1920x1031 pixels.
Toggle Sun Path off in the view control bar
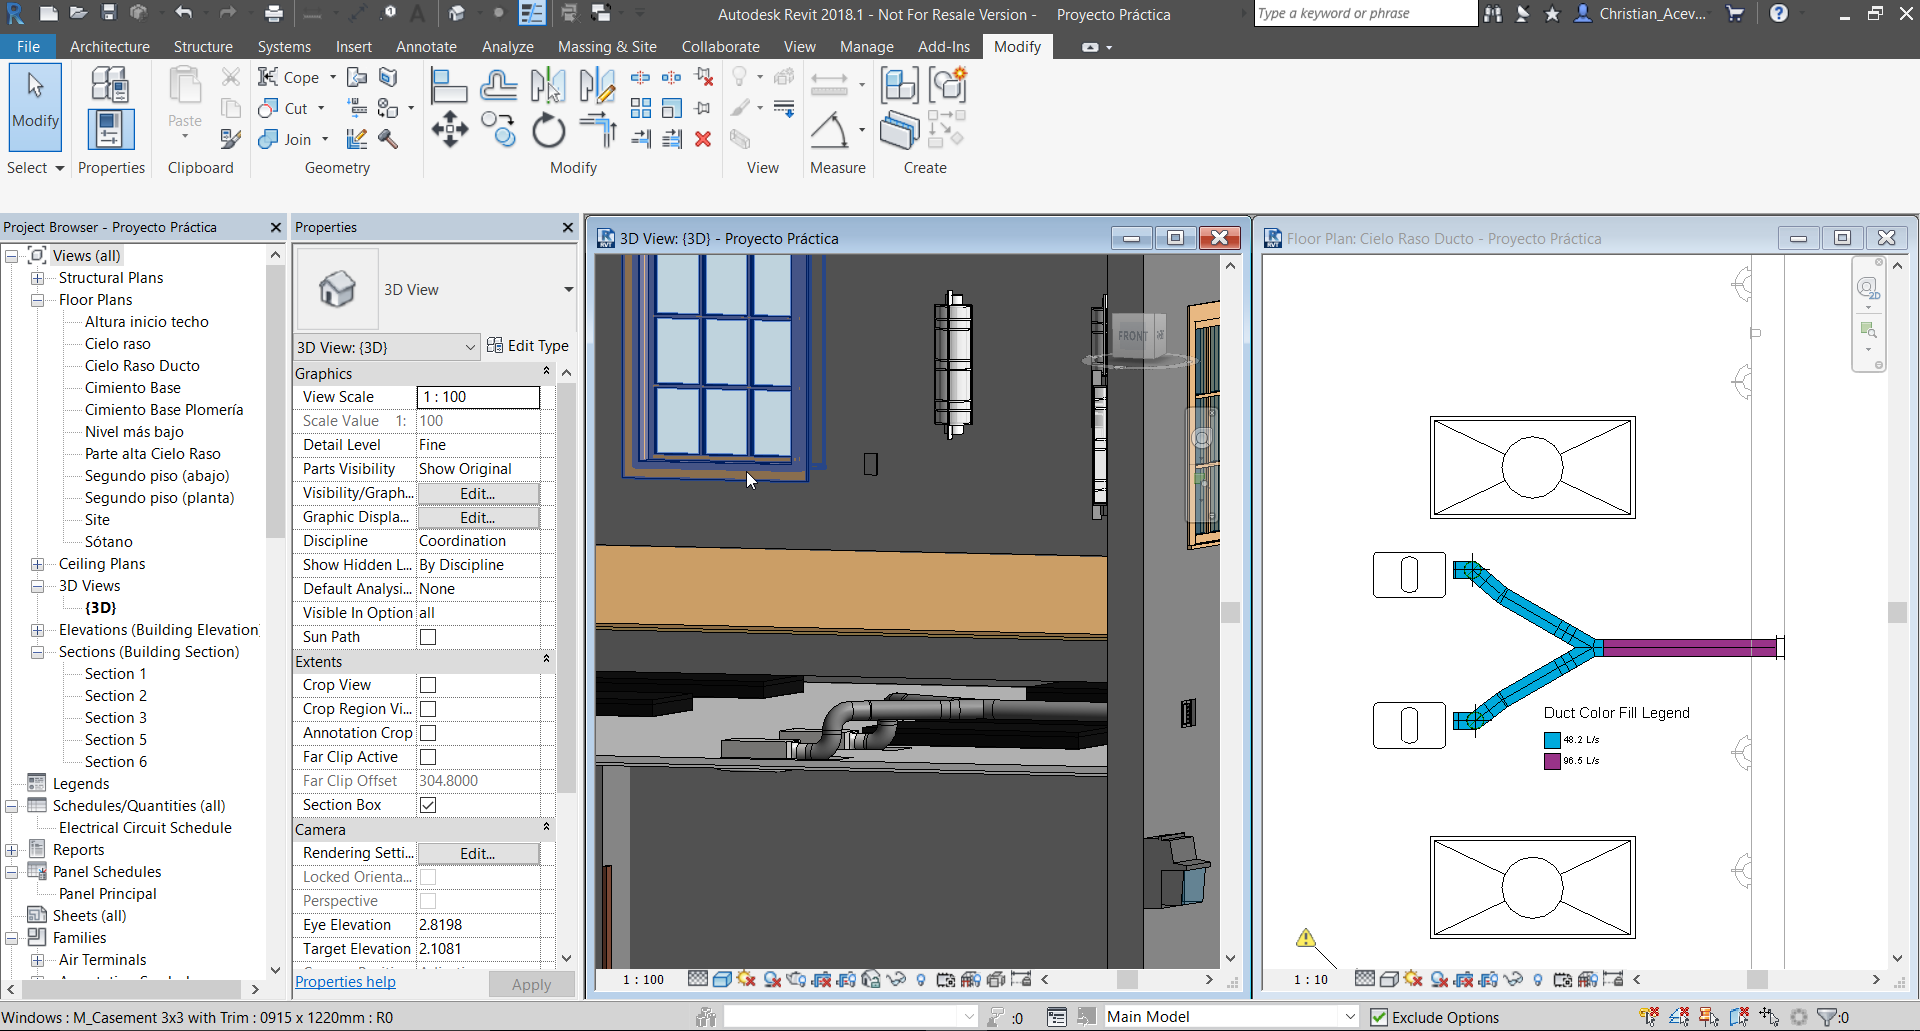(x=746, y=980)
